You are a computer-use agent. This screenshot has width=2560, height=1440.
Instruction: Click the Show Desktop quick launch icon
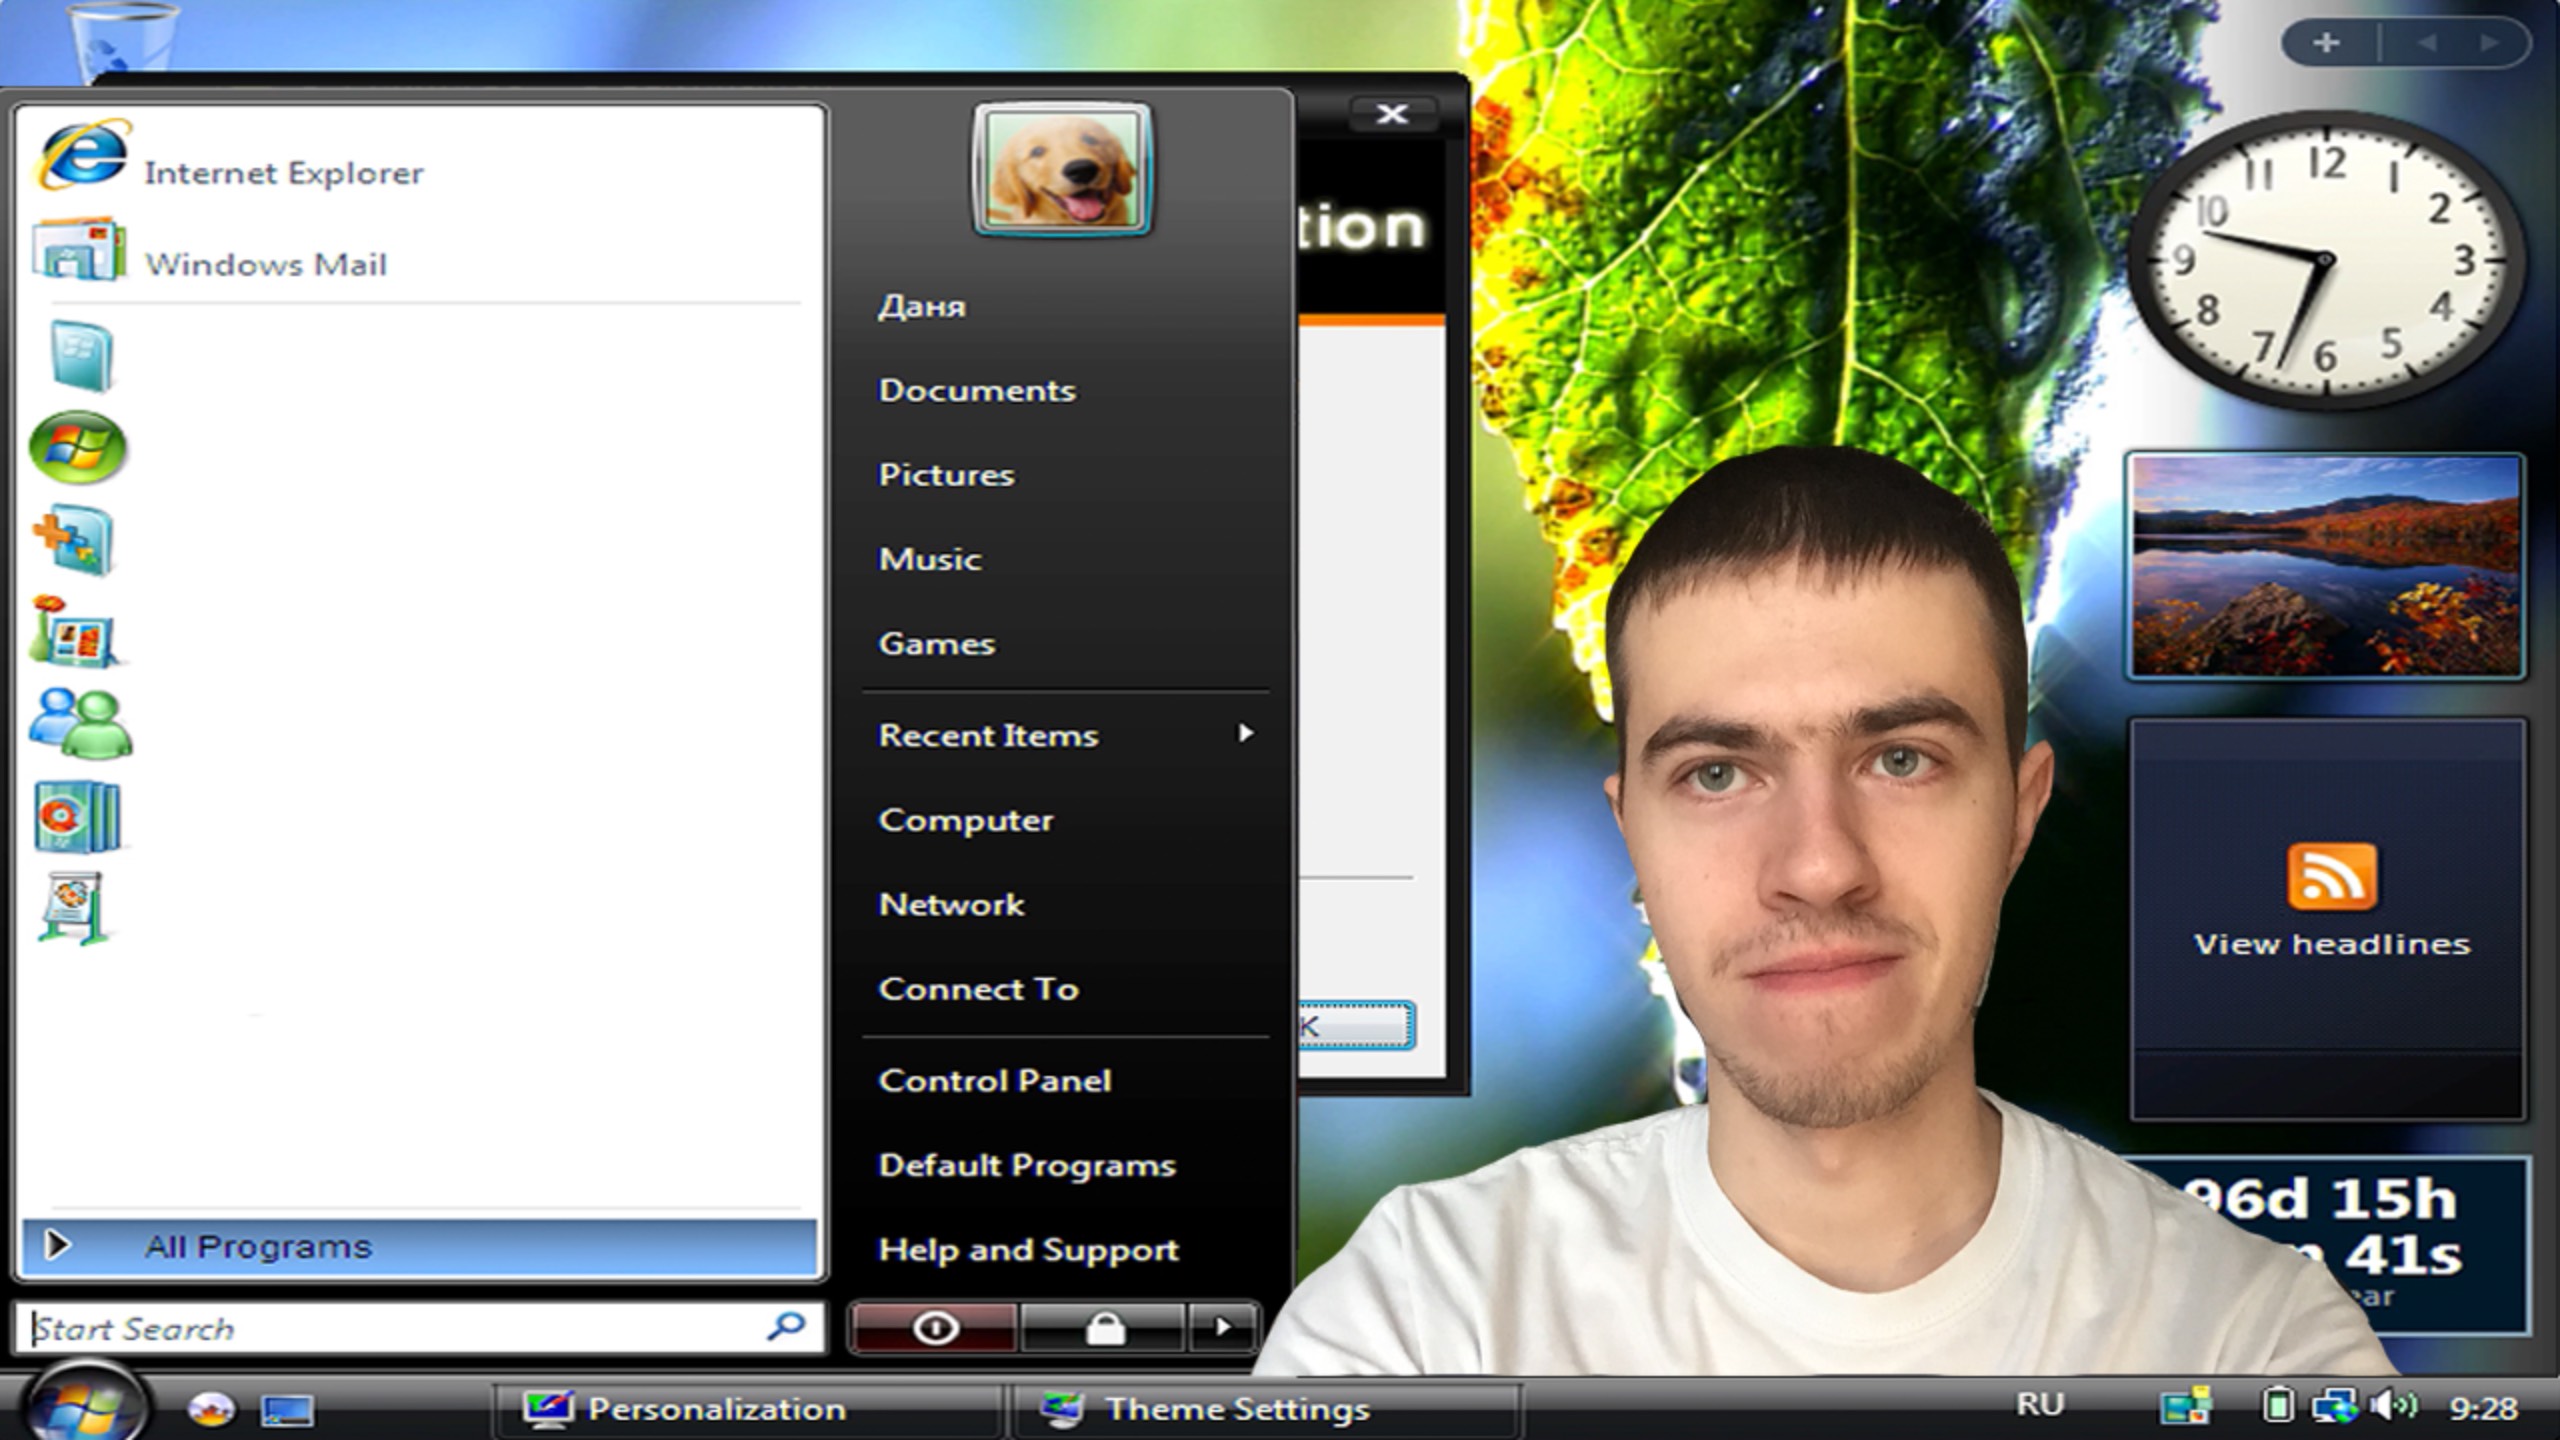(x=287, y=1410)
